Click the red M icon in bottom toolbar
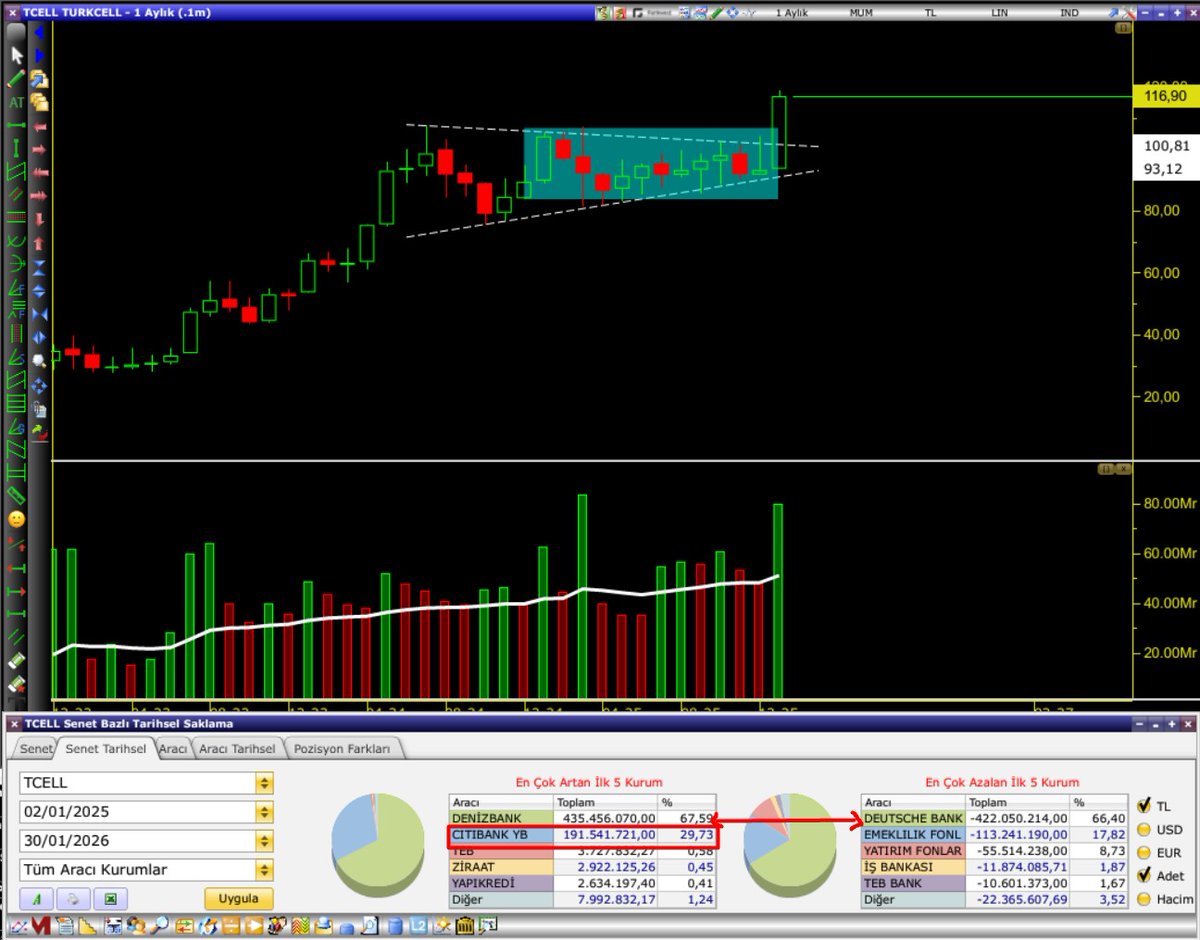The height and width of the screenshot is (940, 1200). click(x=41, y=927)
